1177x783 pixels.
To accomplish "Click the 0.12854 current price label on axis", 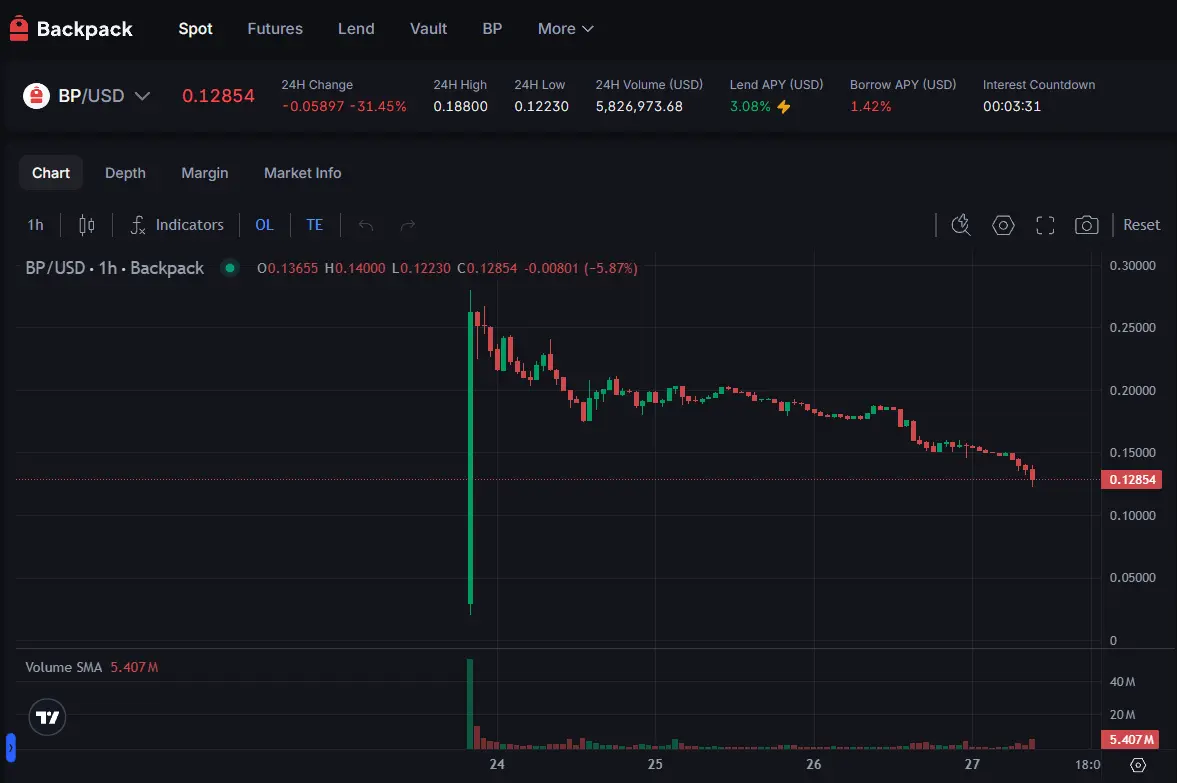I will (x=1131, y=480).
